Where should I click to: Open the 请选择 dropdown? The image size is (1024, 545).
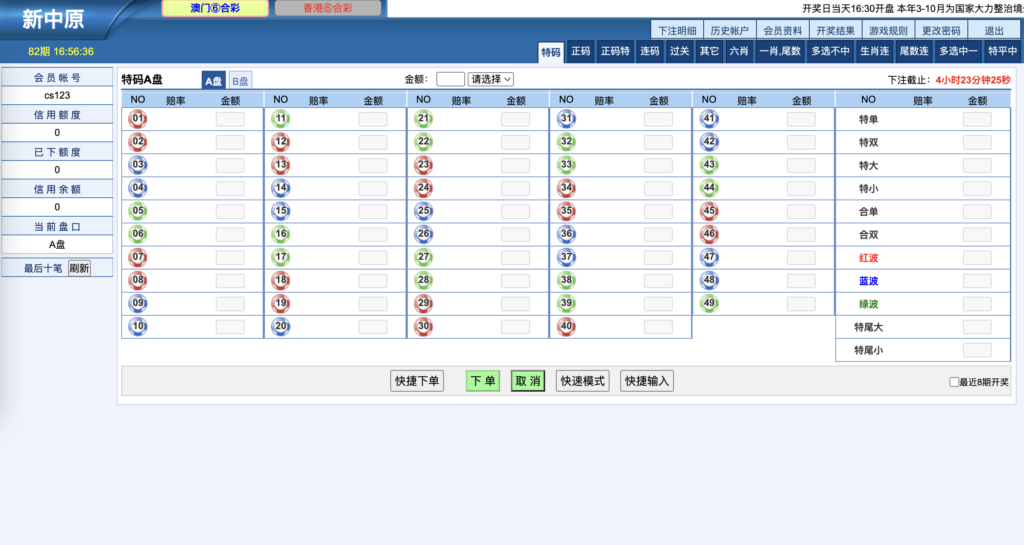(x=491, y=79)
